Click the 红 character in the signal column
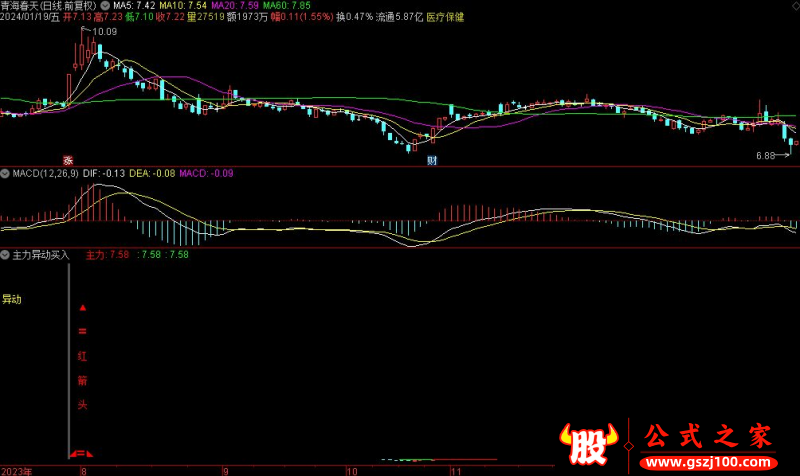Screen dimensions: 800x476 tap(82, 356)
